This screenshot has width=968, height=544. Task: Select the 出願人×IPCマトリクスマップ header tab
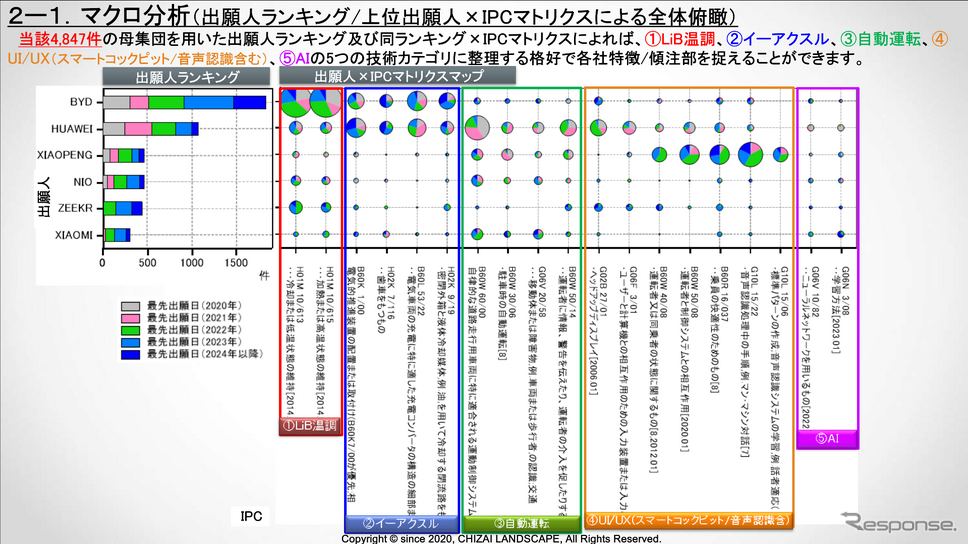point(398,77)
